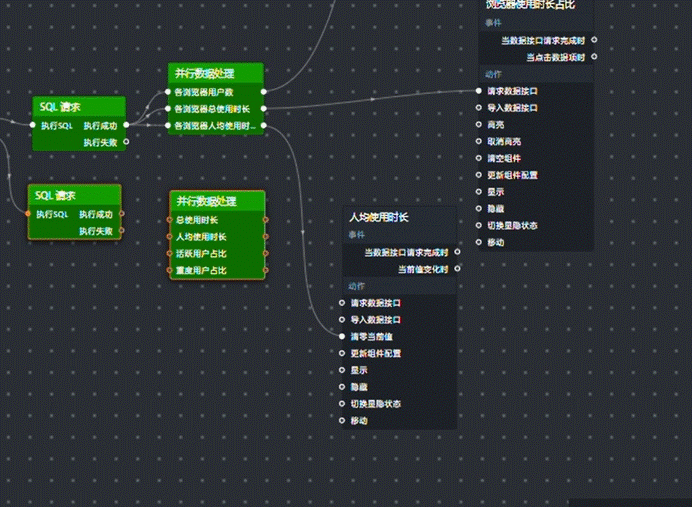Click 显示 port on 浏览器使用时长占比 node
Image resolution: width=692 pixels, height=507 pixels.
pos(478,192)
